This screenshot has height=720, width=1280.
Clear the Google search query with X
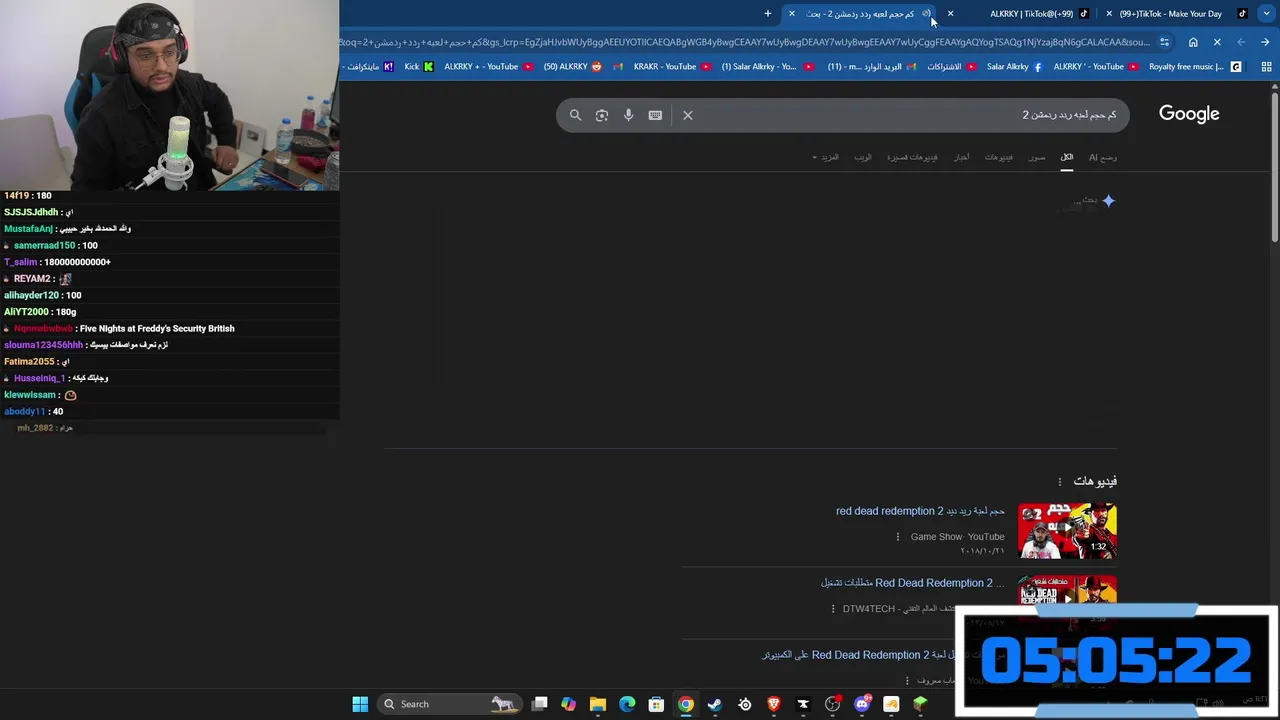(x=688, y=115)
